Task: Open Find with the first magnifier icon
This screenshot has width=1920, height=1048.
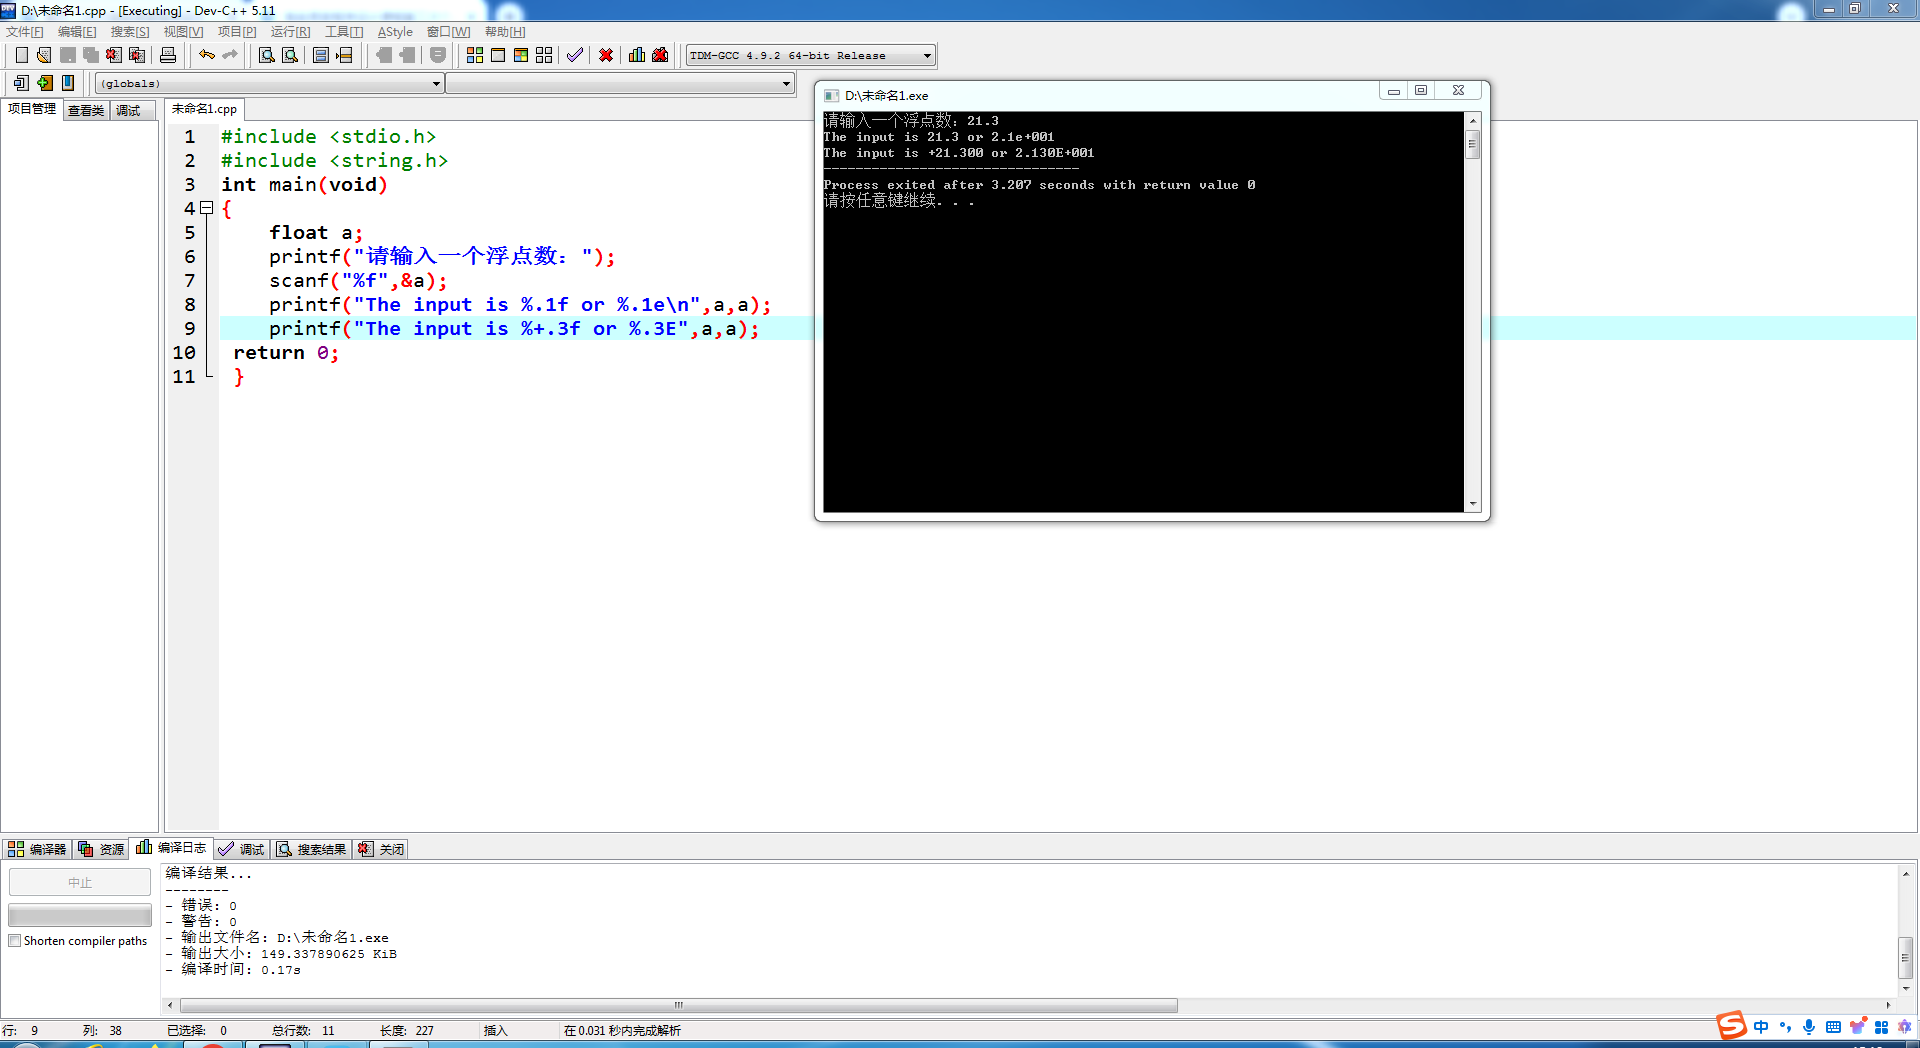Action: pyautogui.click(x=267, y=55)
